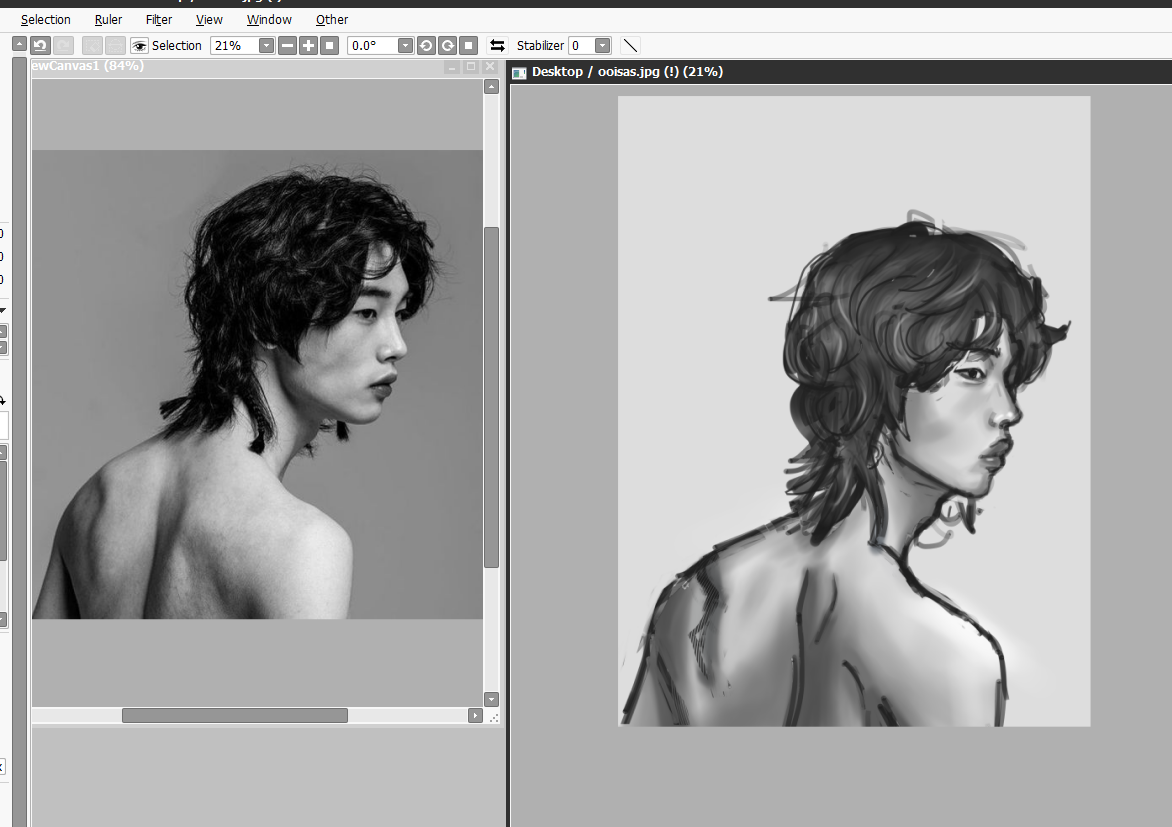Image resolution: width=1172 pixels, height=827 pixels.
Task: Click the vertical scrollbar thumb of NewCanvas1
Action: 491,397
